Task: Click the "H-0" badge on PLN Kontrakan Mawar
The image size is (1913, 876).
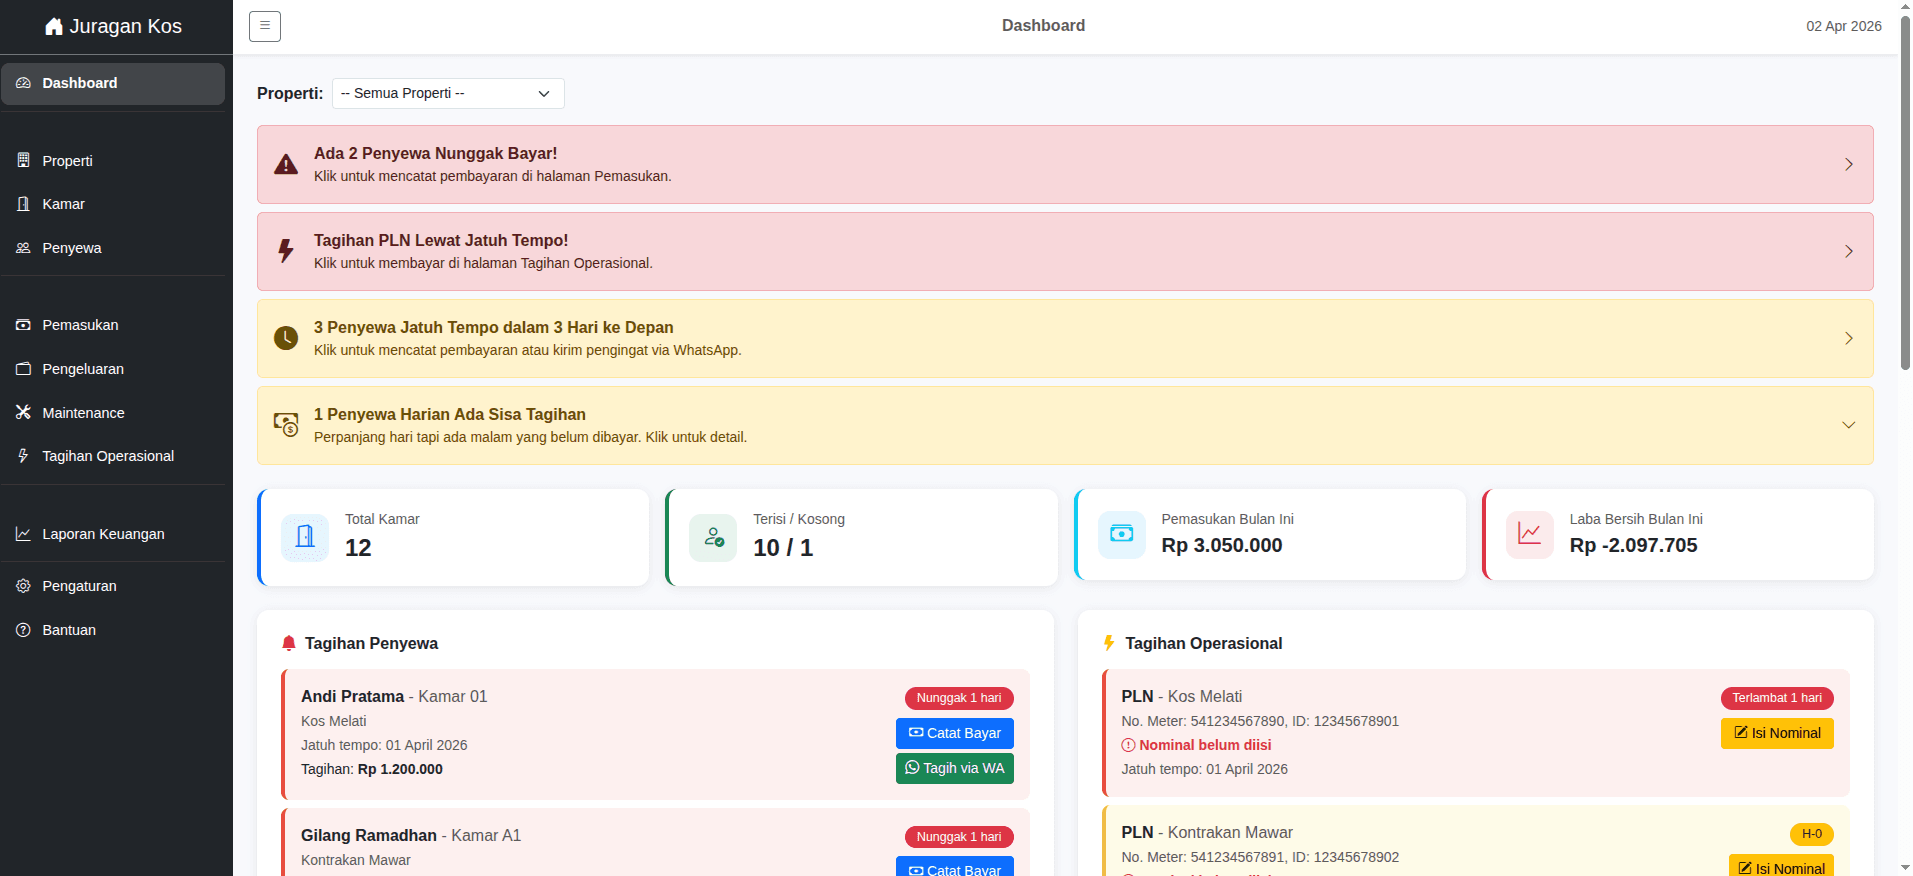Action: click(1812, 834)
